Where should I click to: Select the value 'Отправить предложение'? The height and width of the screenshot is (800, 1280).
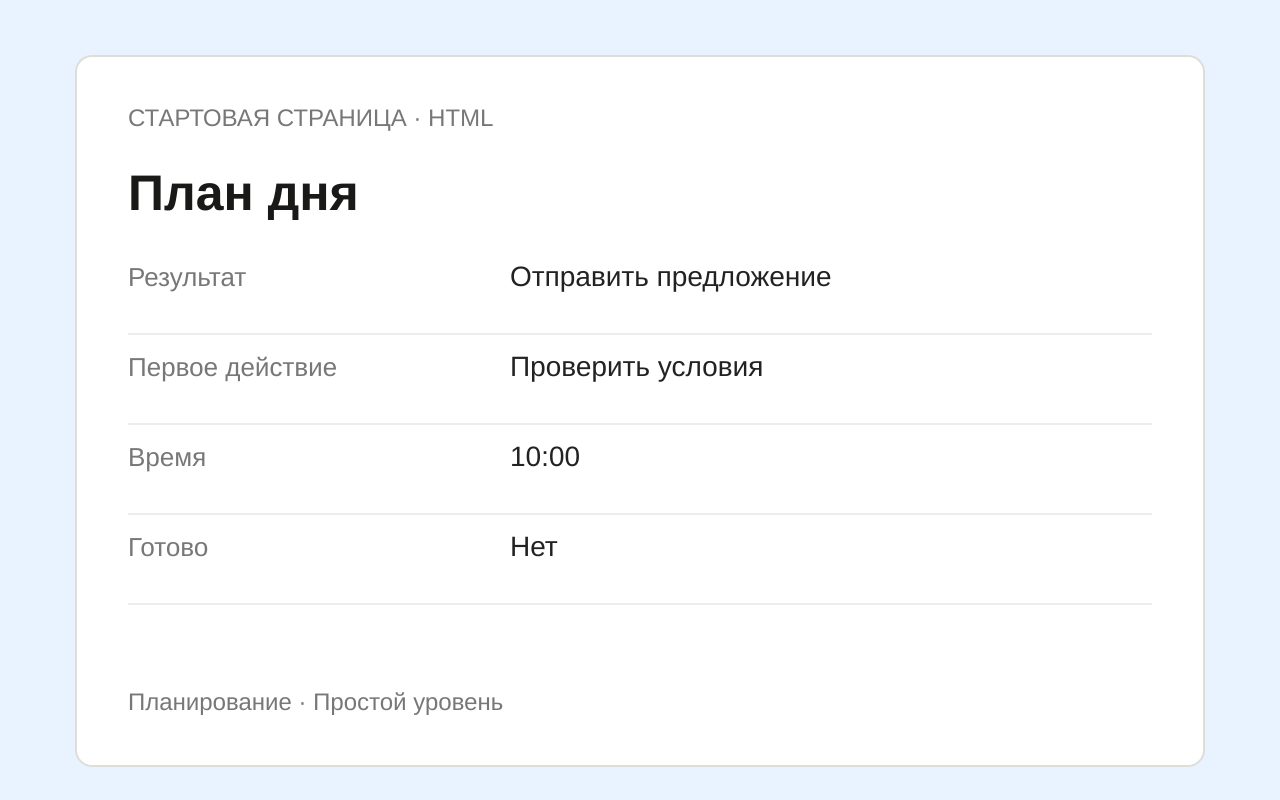click(x=670, y=277)
